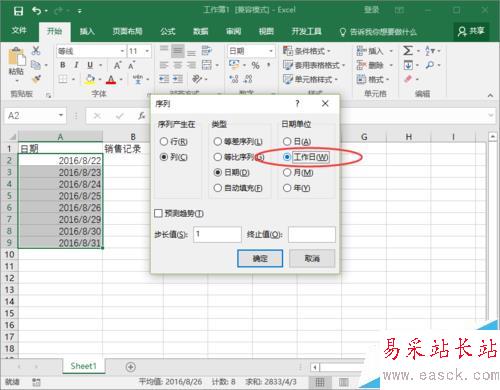Choose Growth series (等比序列) type
Viewport: 500px width, 390px height.
pyautogui.click(x=239, y=157)
